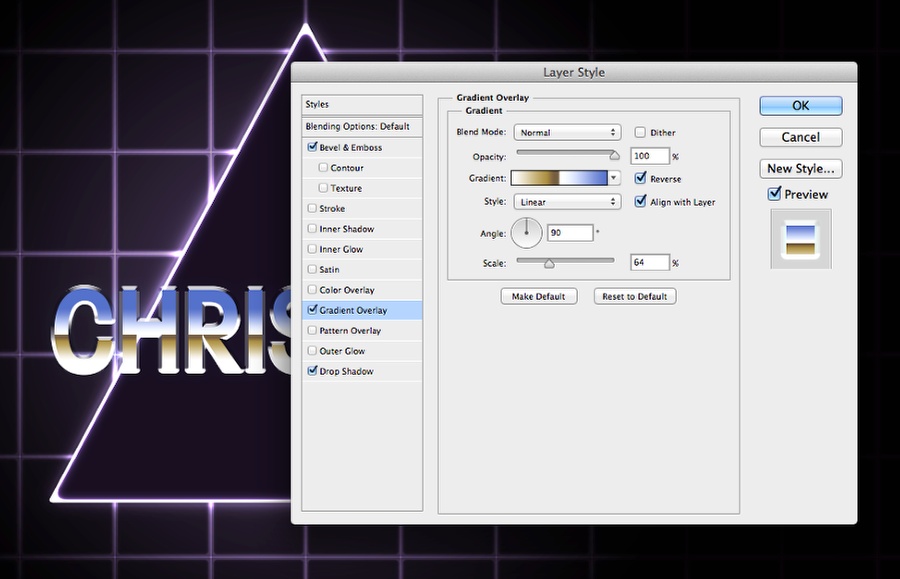Click the layer style preview thumbnail
Viewport: 900px width, 579px height.
pyautogui.click(x=801, y=239)
